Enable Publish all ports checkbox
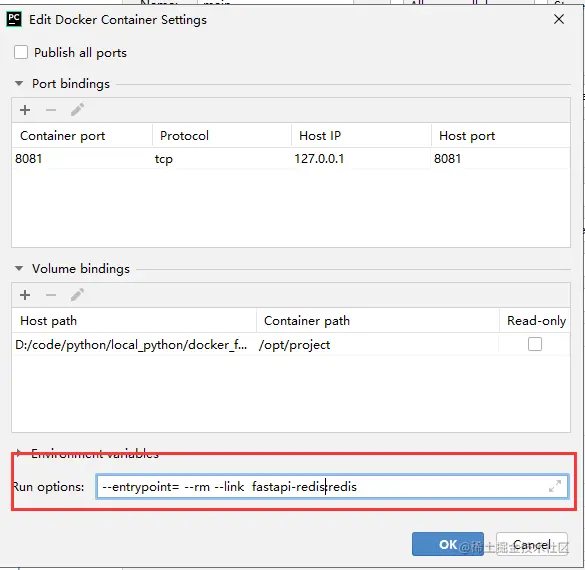Screen dimensions: 585x570 [21, 52]
